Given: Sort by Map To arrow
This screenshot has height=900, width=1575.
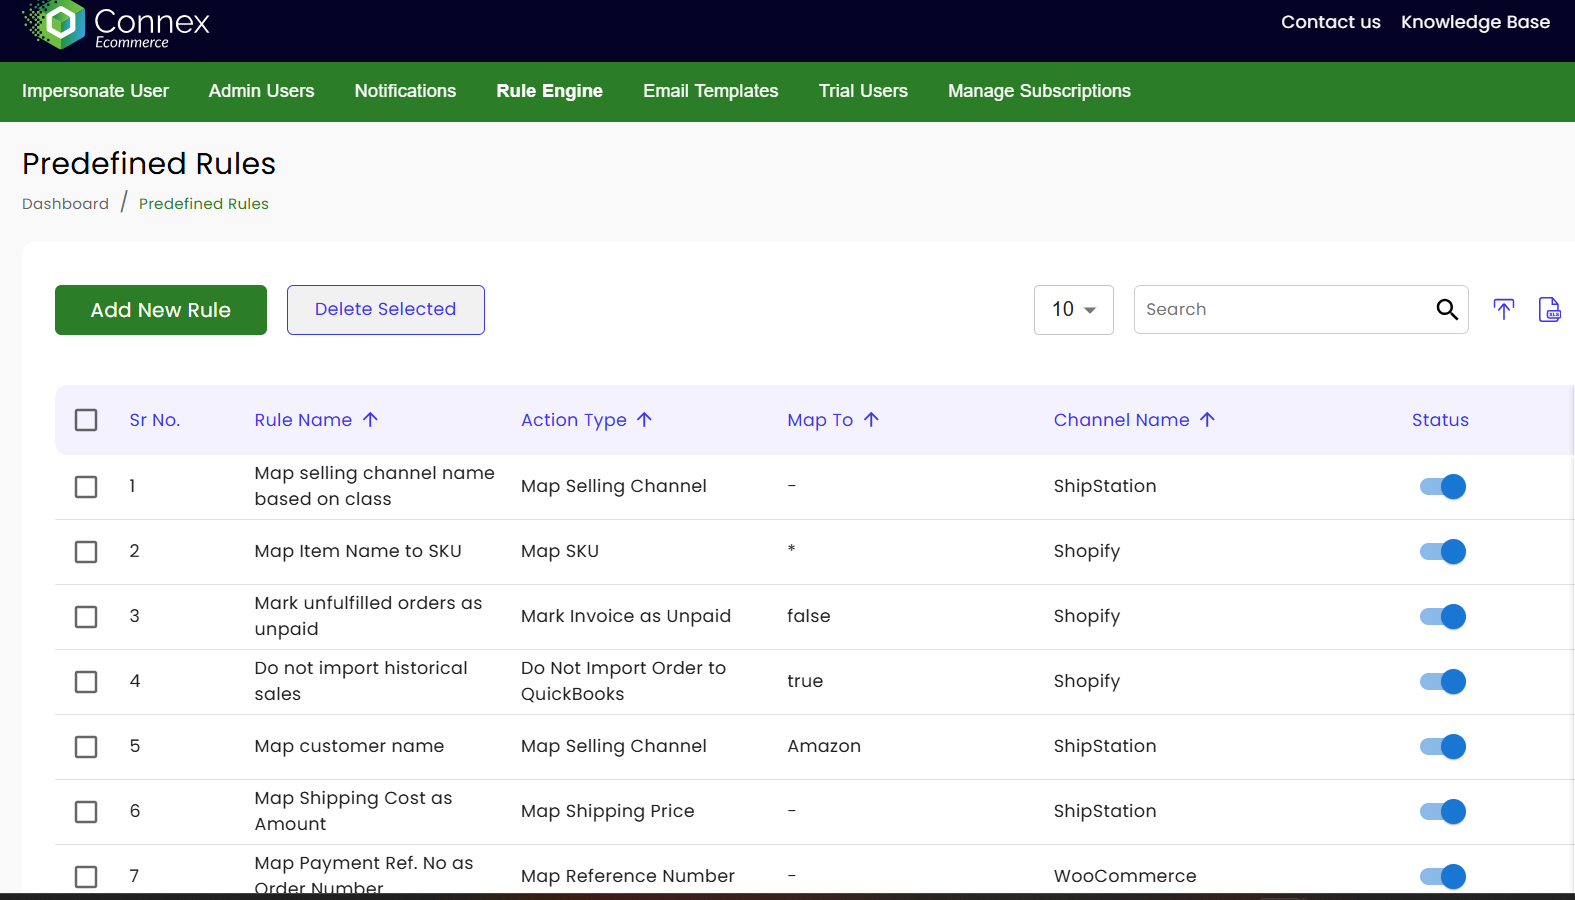Looking at the screenshot, I should (871, 420).
